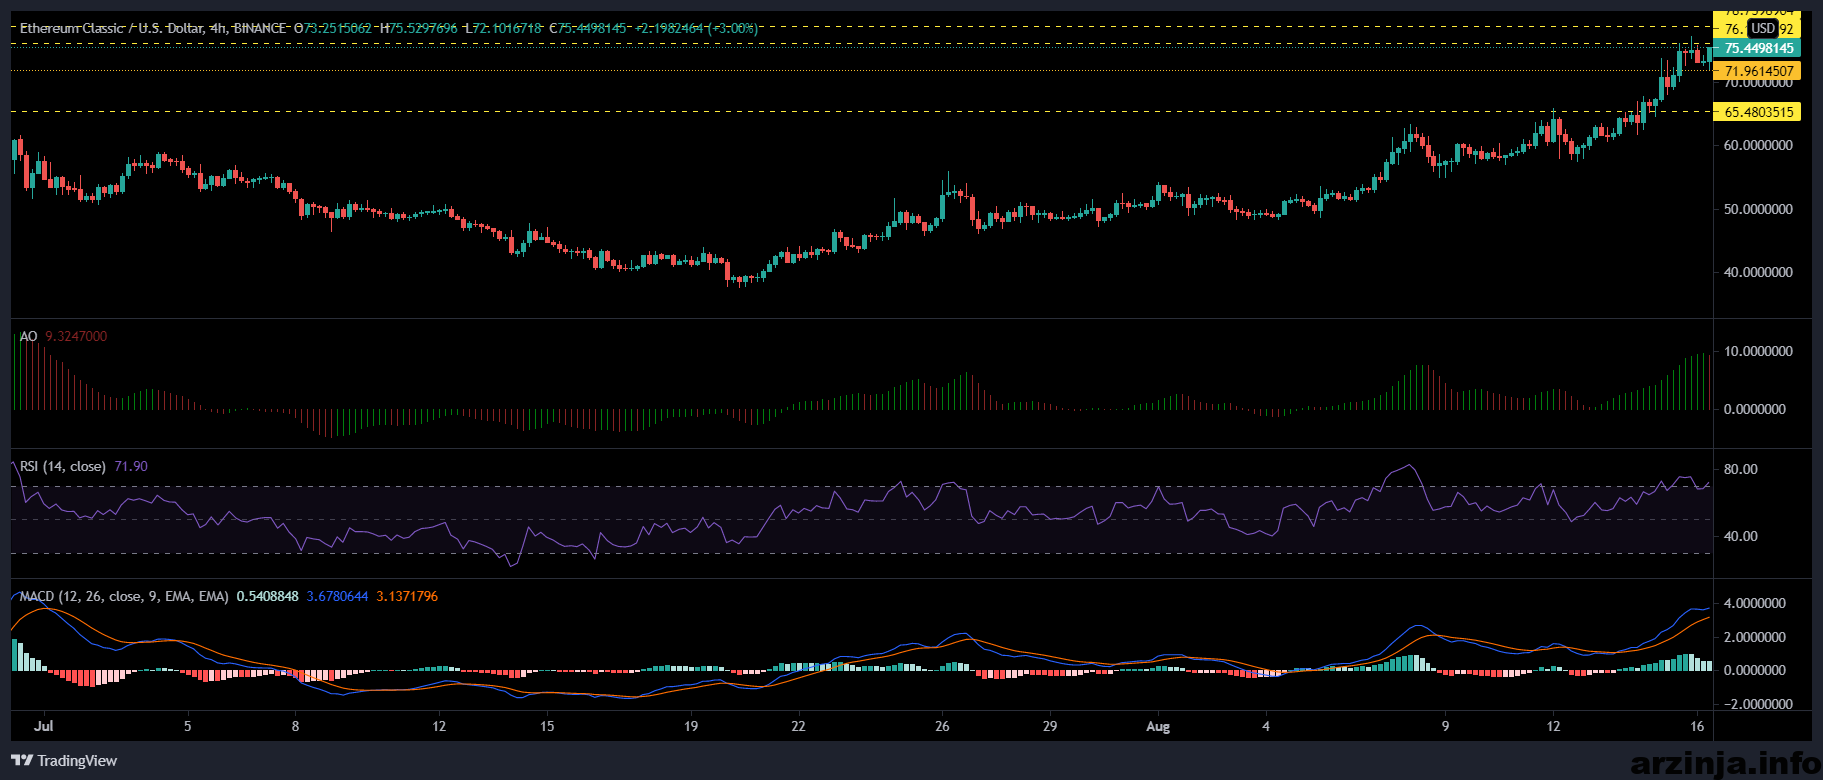Click the RSI axis label 80.00
Screen dimensions: 1823x780
1741,469
